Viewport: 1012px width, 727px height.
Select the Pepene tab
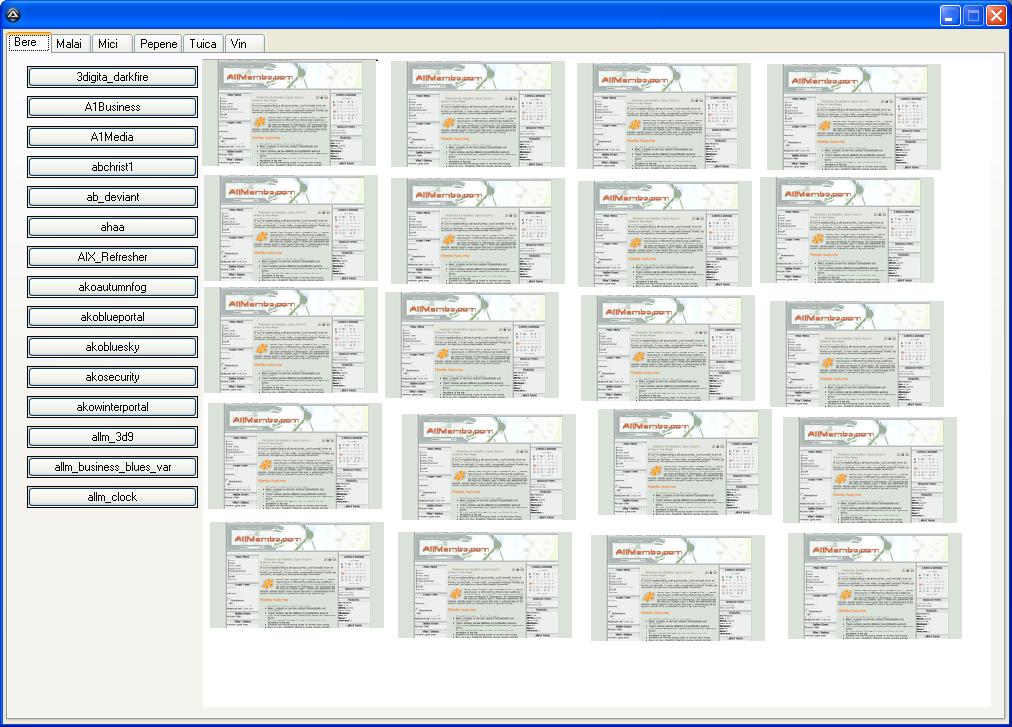click(158, 44)
